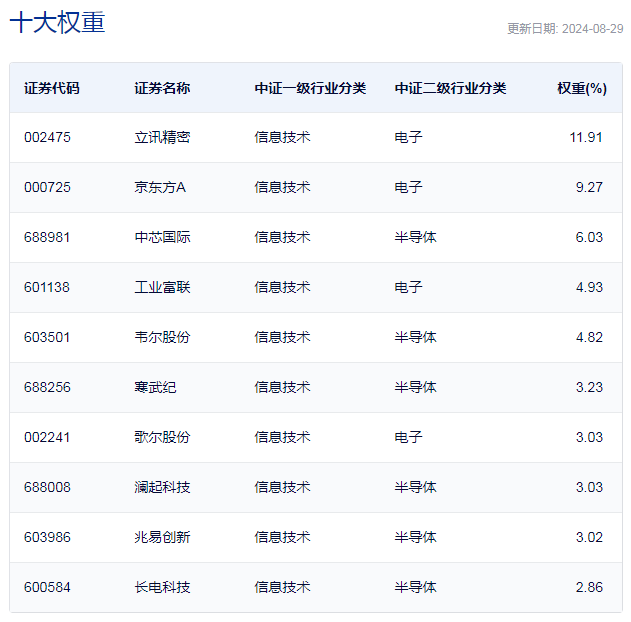Image resolution: width=631 pixels, height=622 pixels.
Task: Click the 证券代码 column header
Action: click(52, 88)
